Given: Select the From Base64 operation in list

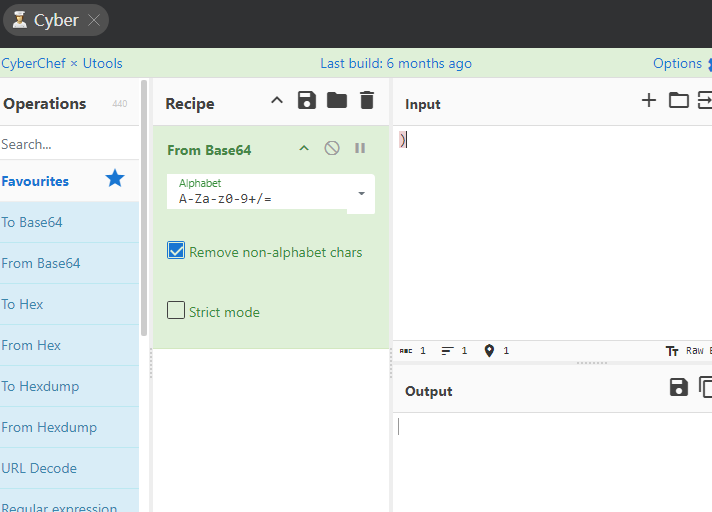Looking at the screenshot, I should pyautogui.click(x=69, y=263).
